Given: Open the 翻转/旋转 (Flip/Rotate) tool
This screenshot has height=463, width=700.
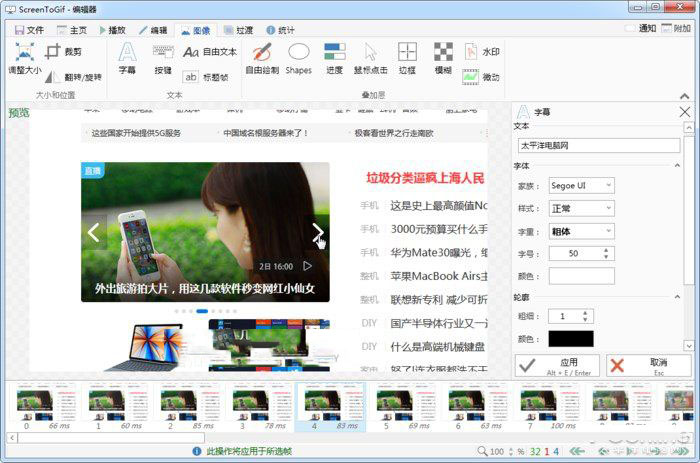Looking at the screenshot, I should coord(73,77).
